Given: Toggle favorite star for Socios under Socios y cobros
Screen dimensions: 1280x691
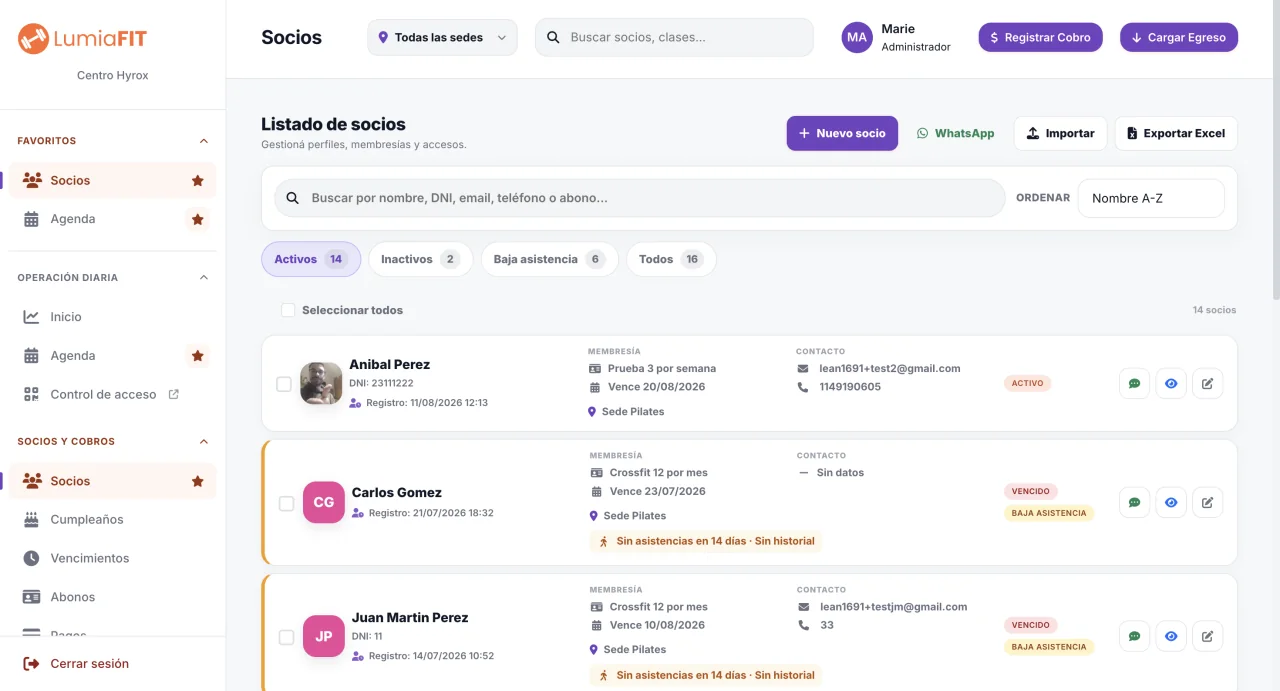Looking at the screenshot, I should [197, 481].
